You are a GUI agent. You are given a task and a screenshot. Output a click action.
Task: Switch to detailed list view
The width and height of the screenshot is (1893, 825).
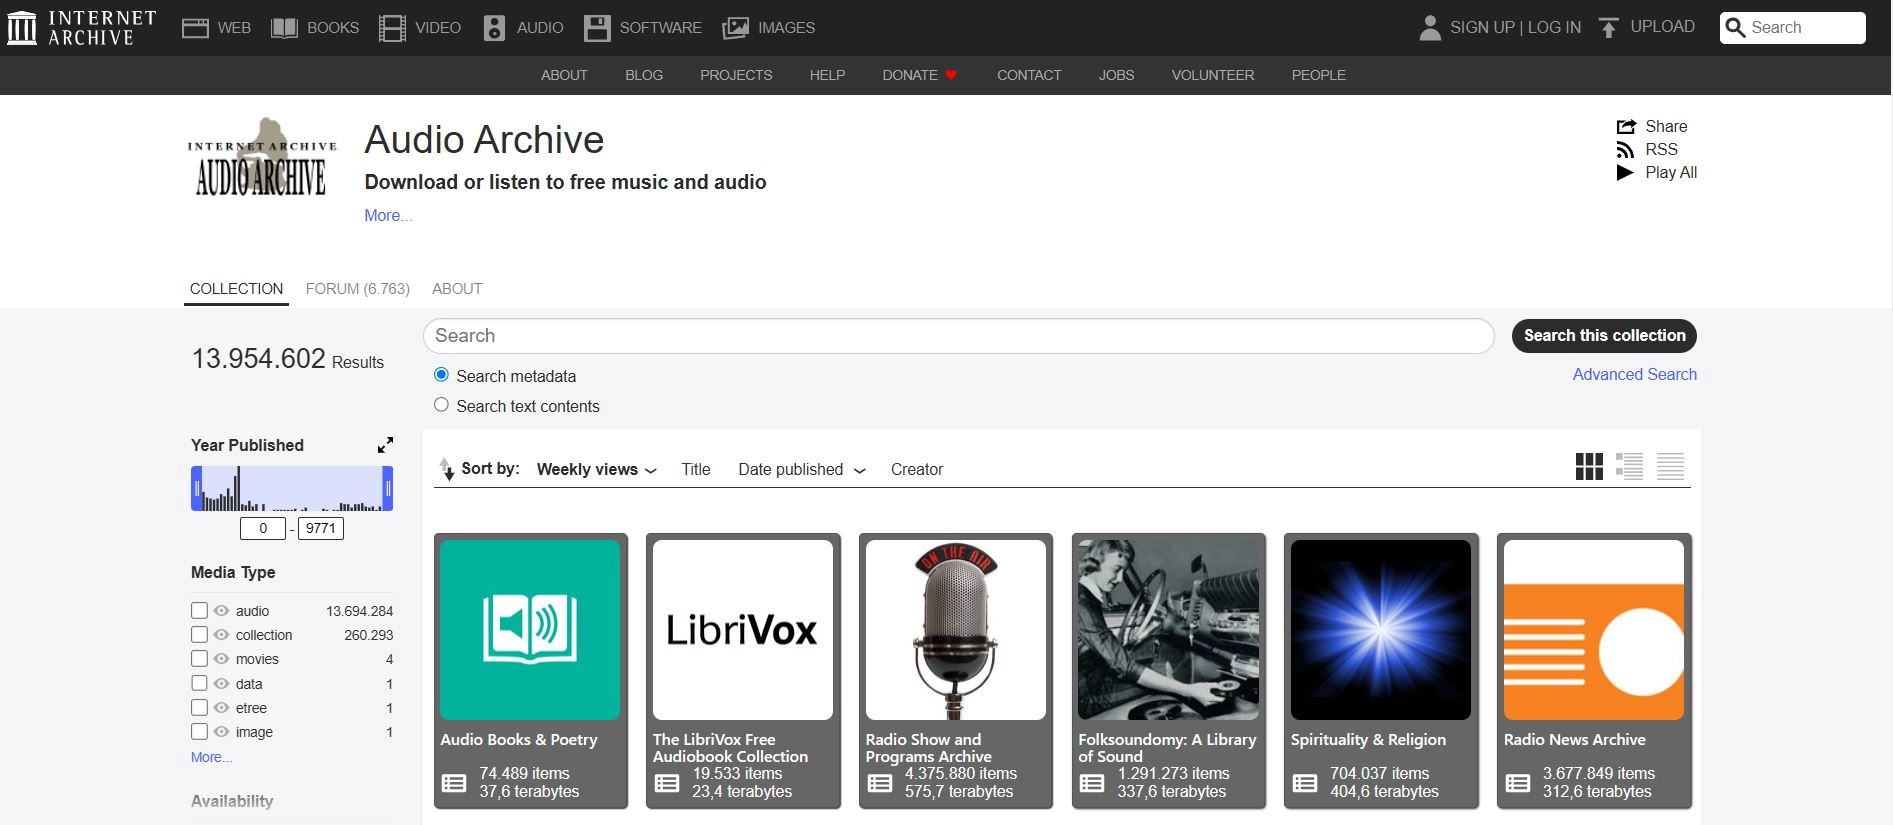pyautogui.click(x=1629, y=467)
